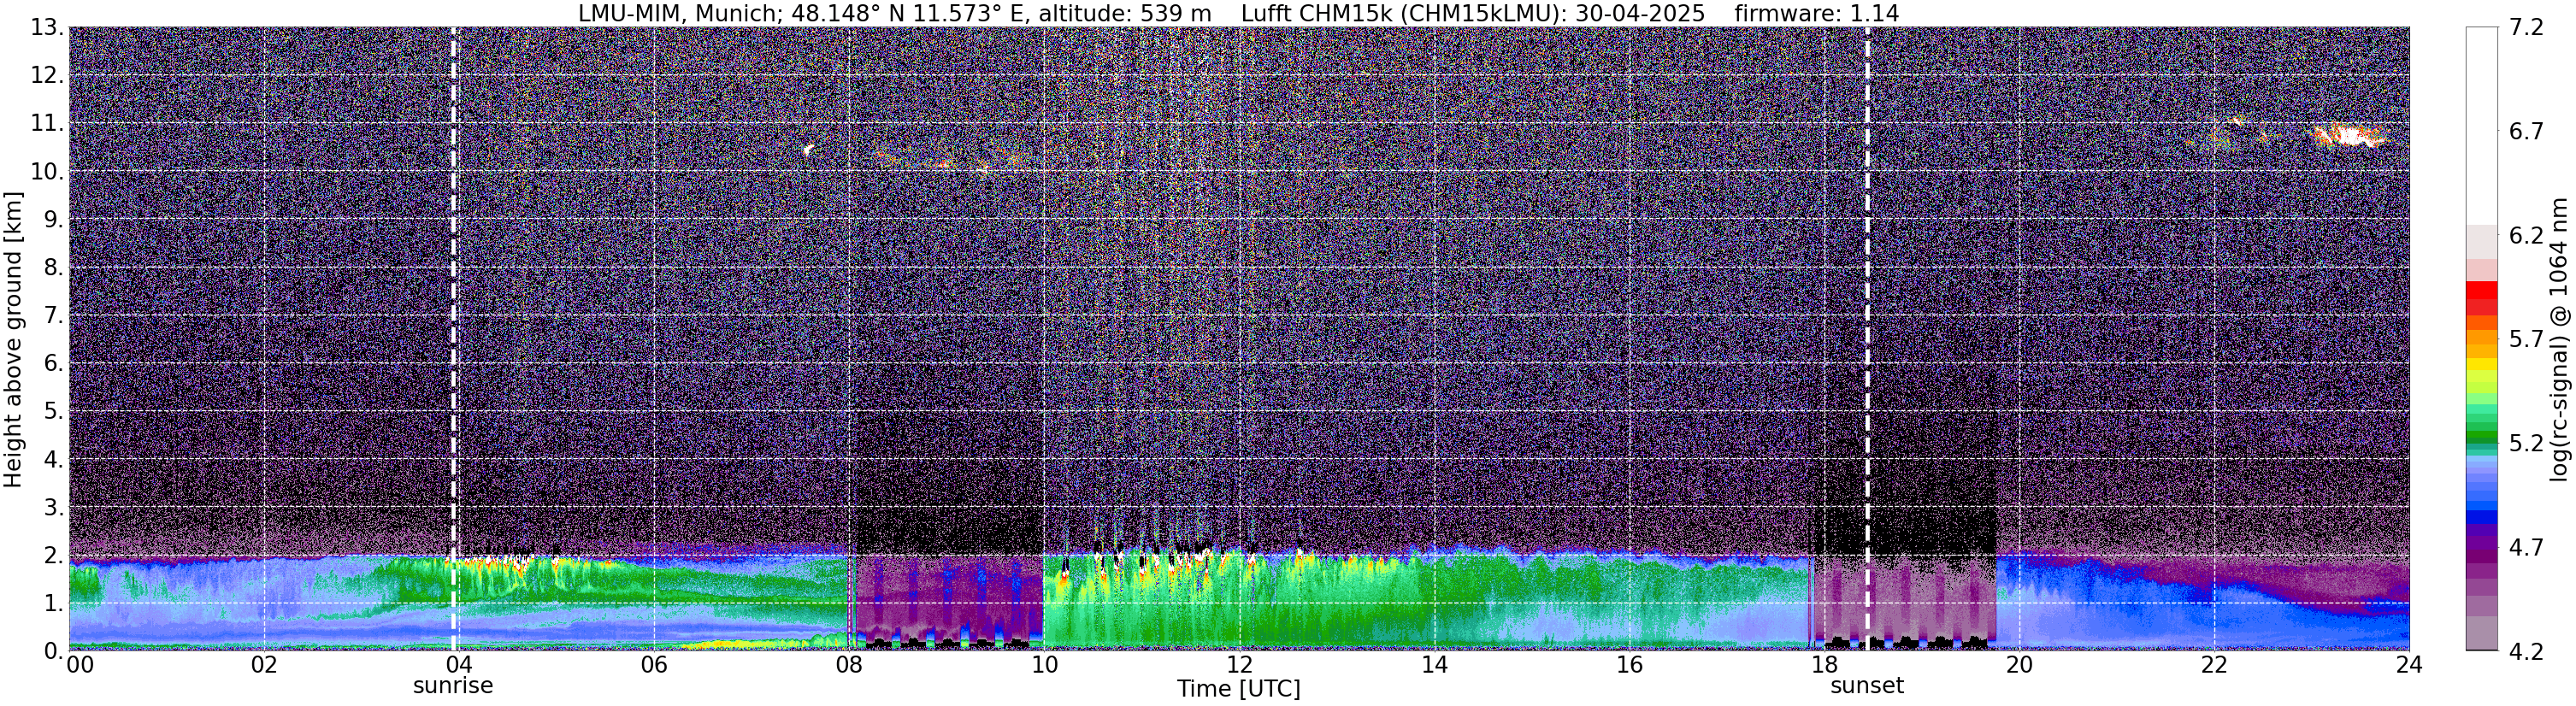This screenshot has width=2576, height=706.
Task: Click the dashed sunrise line marker
Action: pyautogui.click(x=454, y=339)
